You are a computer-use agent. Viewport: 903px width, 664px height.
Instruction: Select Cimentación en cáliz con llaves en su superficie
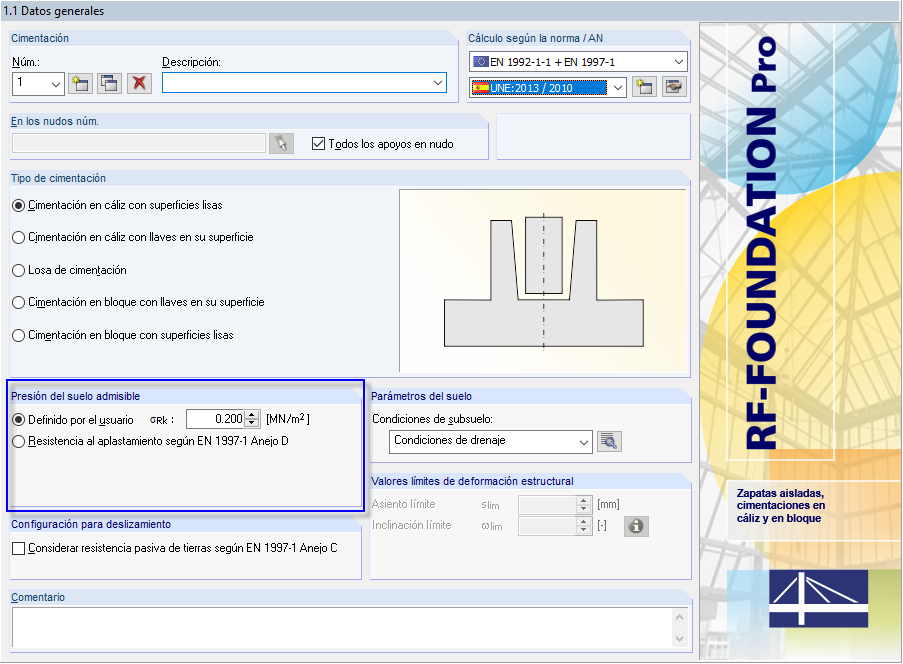point(18,237)
